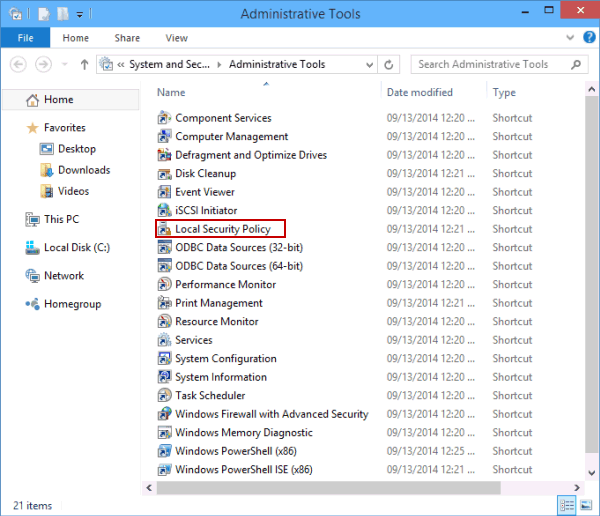Click the vertical scrollbar down arrow
600x516 pixels.
pyautogui.click(x=592, y=473)
